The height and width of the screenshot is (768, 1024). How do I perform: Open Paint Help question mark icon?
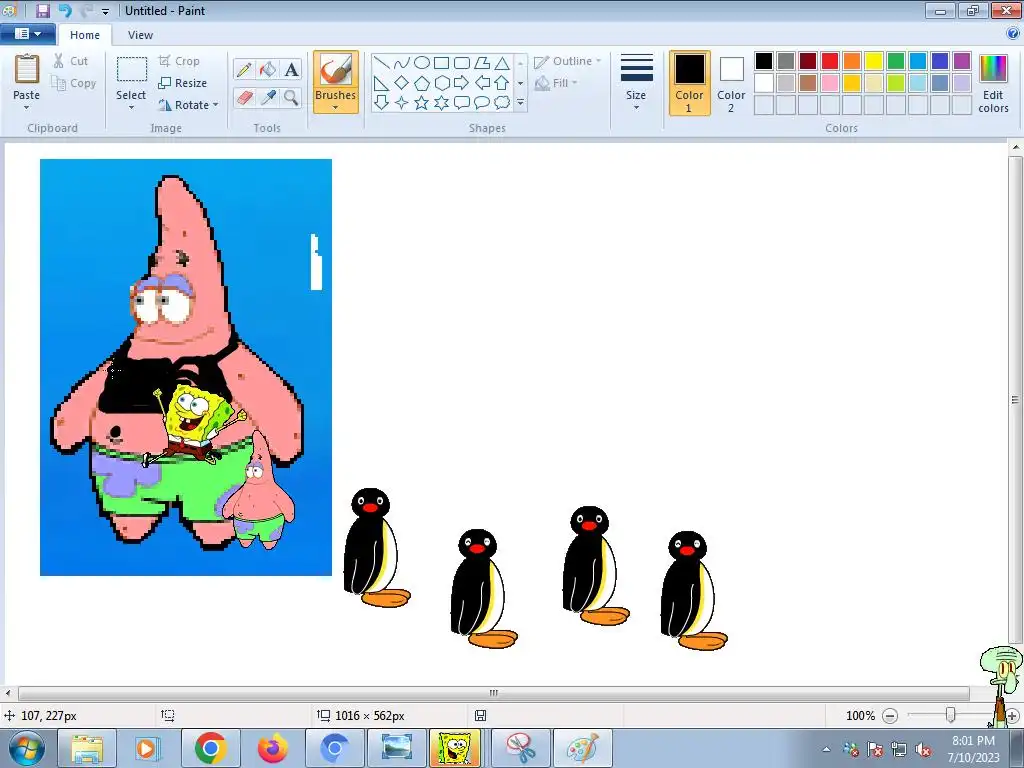1013,33
